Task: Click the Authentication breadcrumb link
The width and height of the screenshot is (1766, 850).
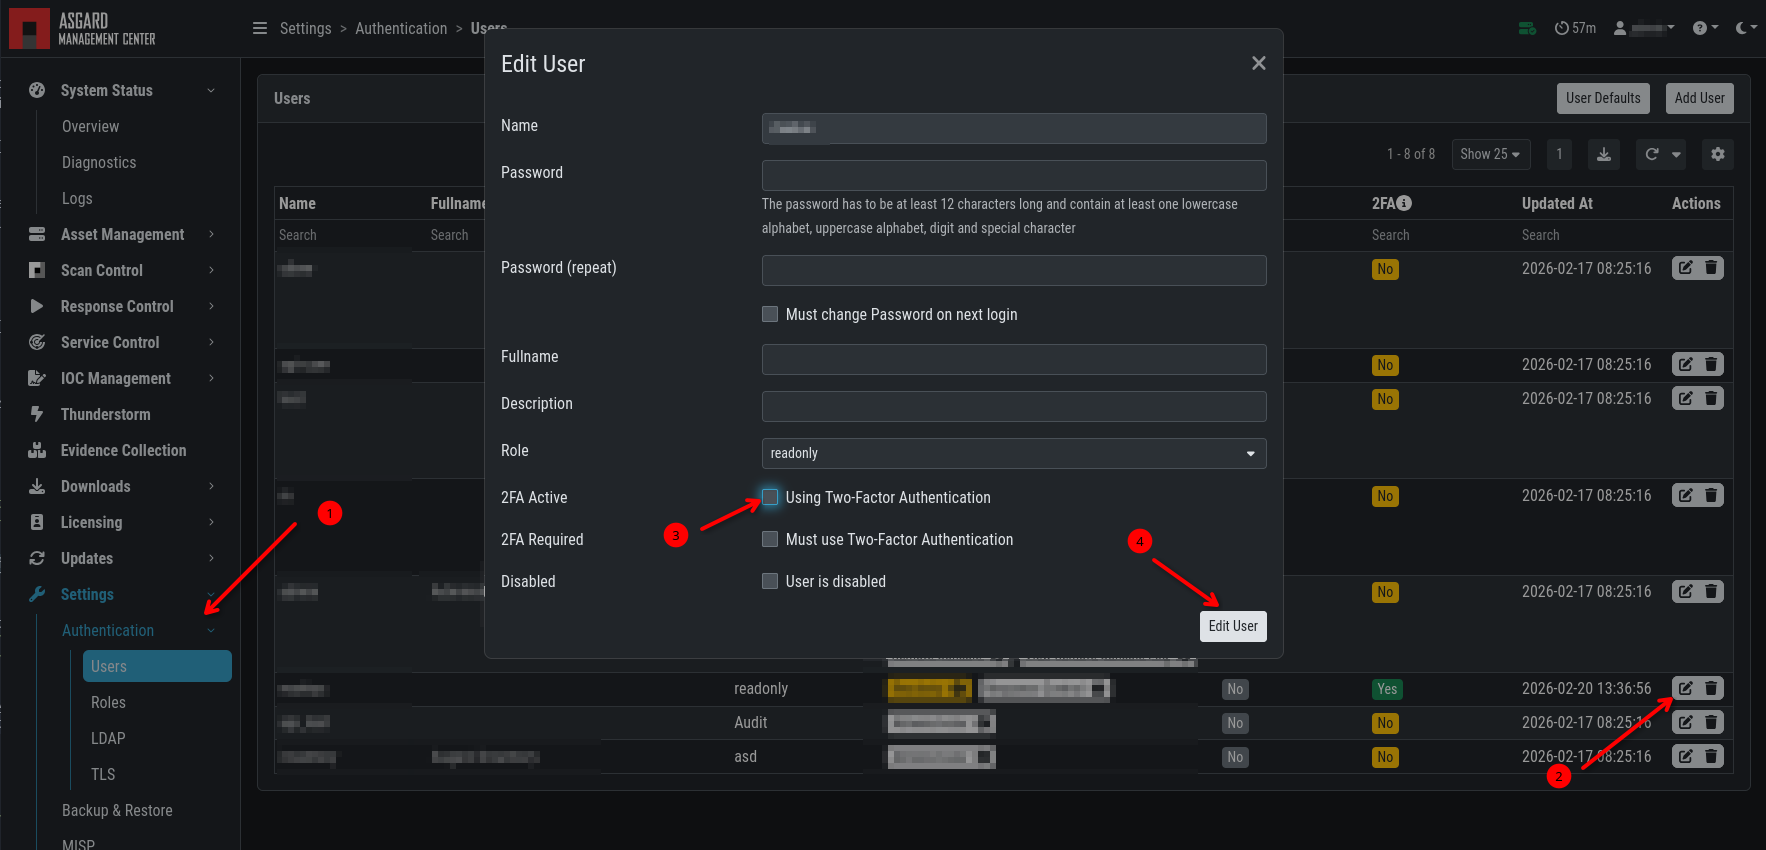Action: click(401, 28)
